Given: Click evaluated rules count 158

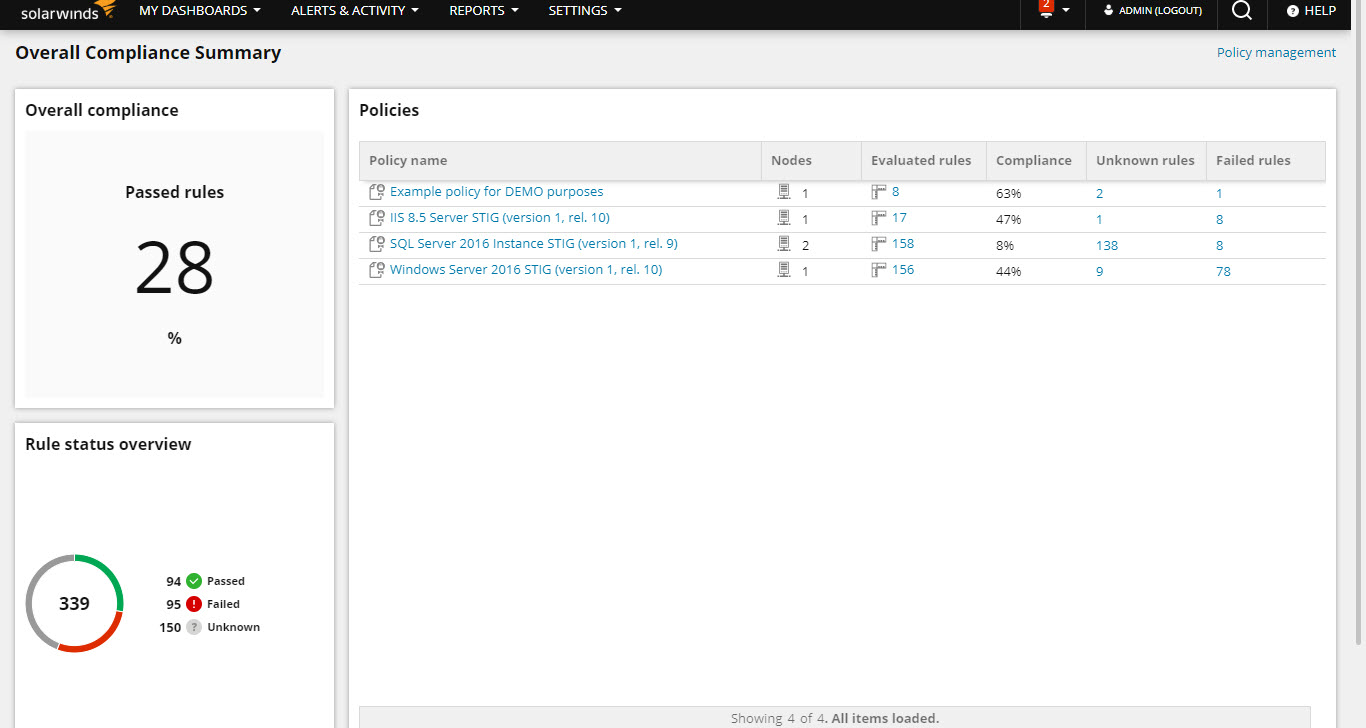Looking at the screenshot, I should [x=903, y=244].
